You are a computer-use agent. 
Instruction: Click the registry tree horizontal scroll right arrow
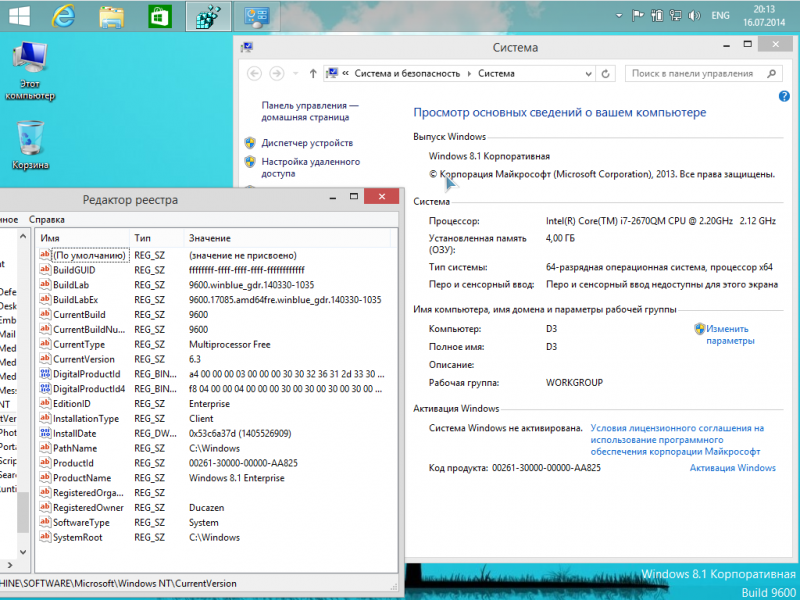[9, 565]
